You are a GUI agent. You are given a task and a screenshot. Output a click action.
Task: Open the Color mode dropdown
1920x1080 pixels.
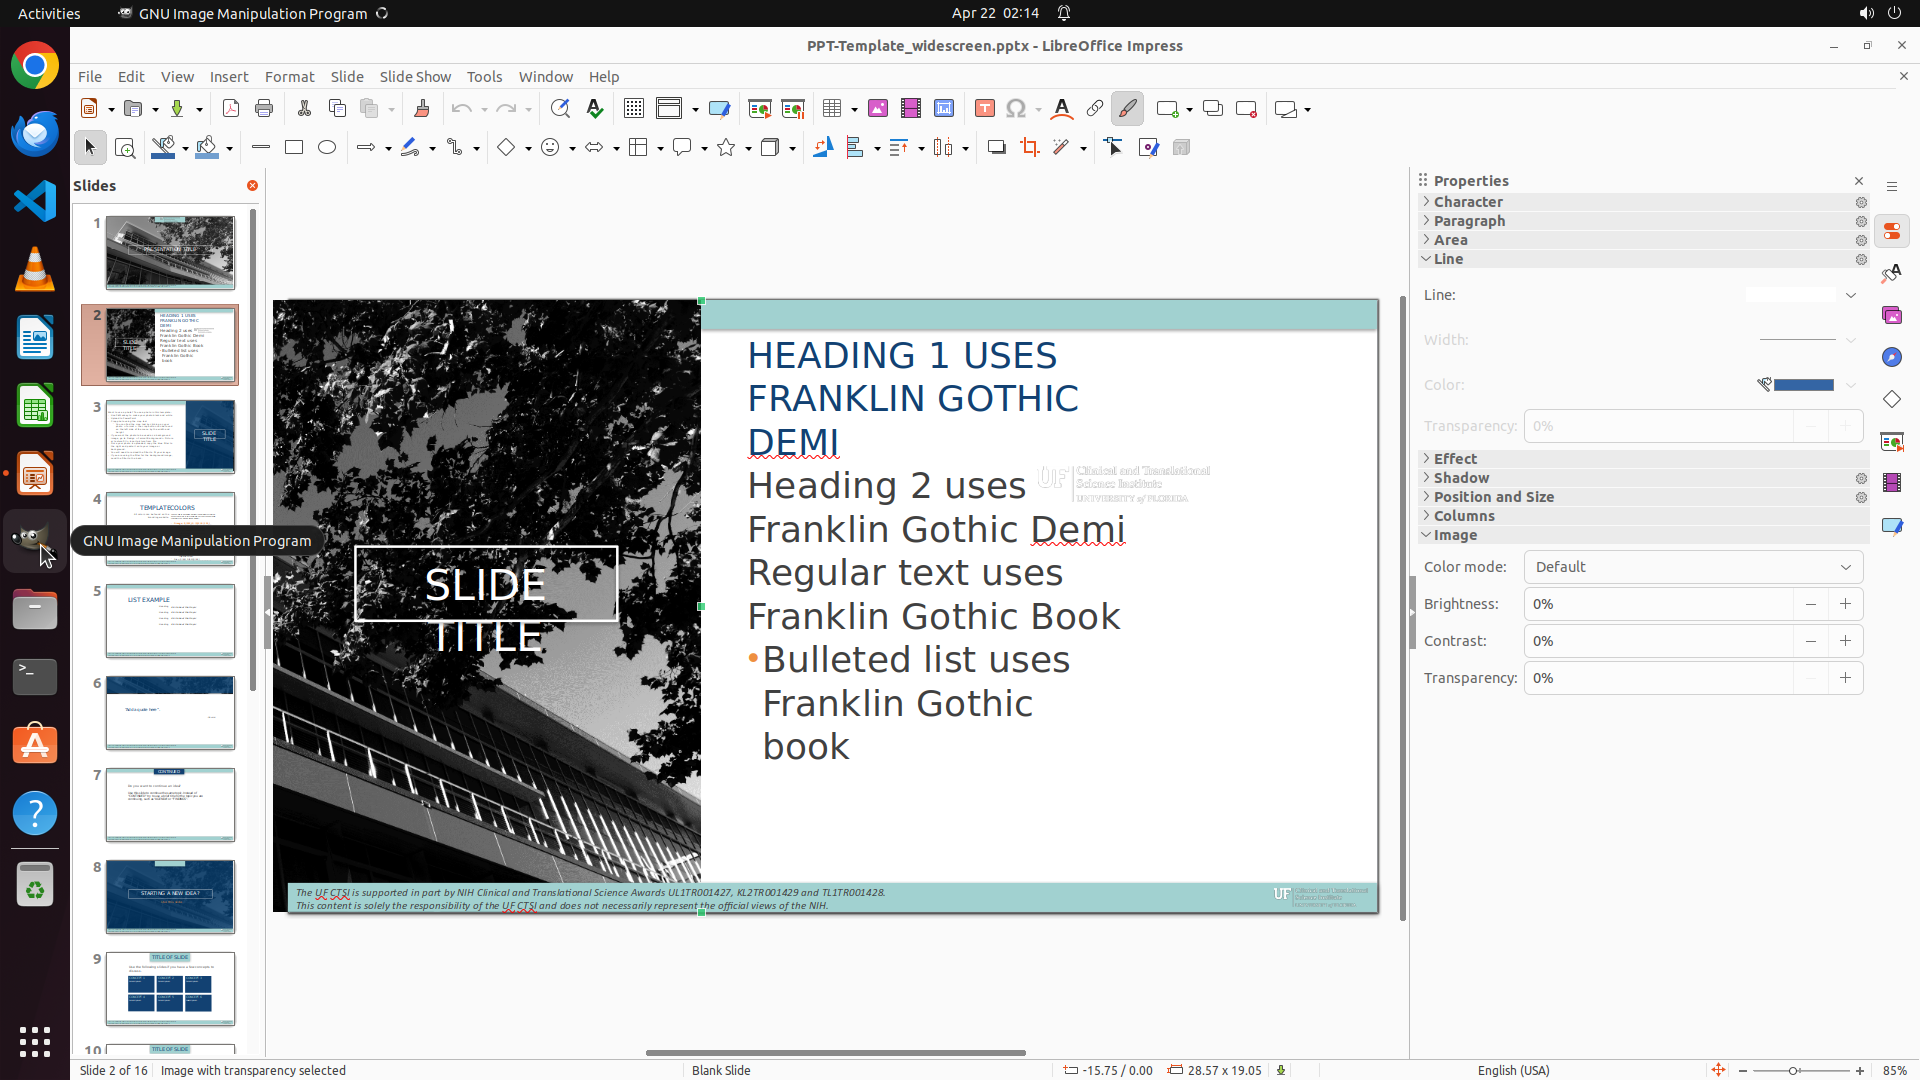tap(1692, 567)
